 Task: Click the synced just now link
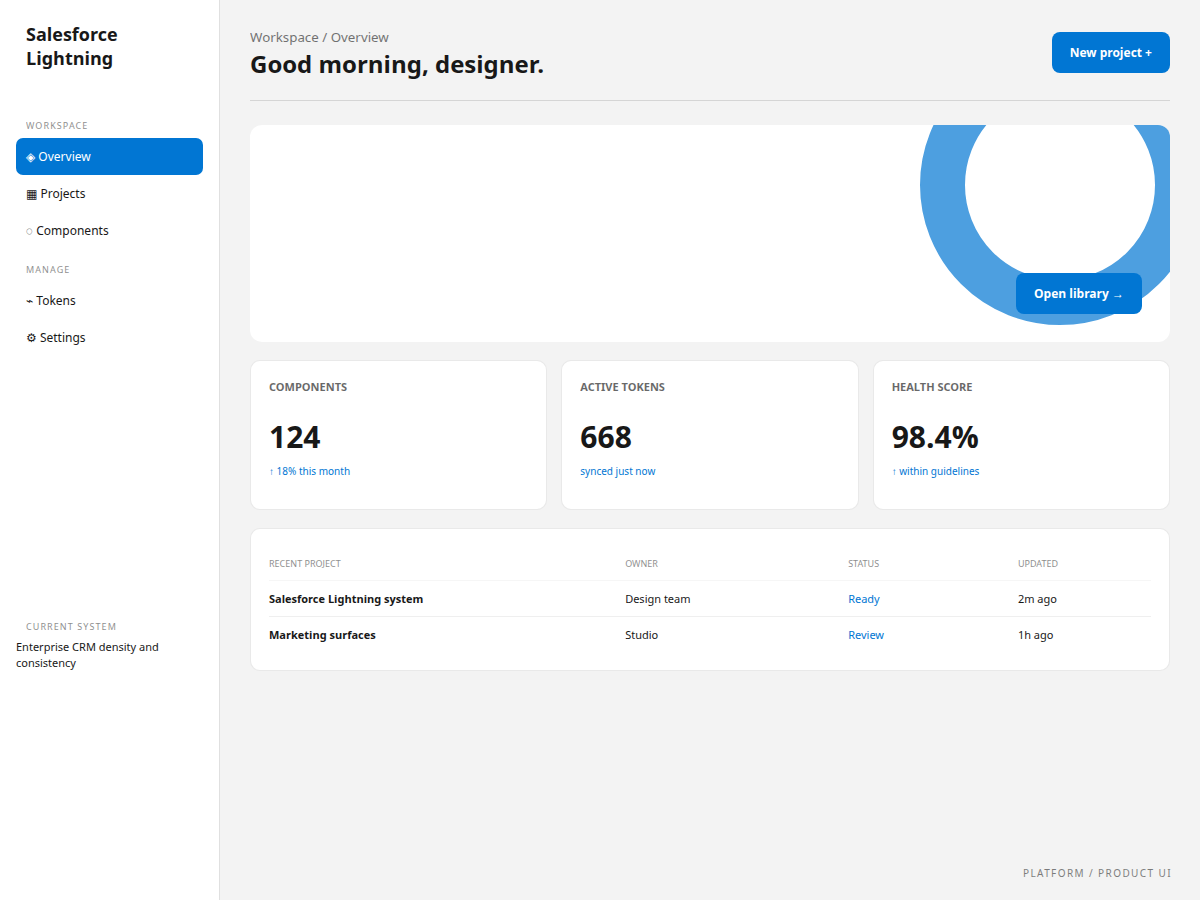[618, 472]
